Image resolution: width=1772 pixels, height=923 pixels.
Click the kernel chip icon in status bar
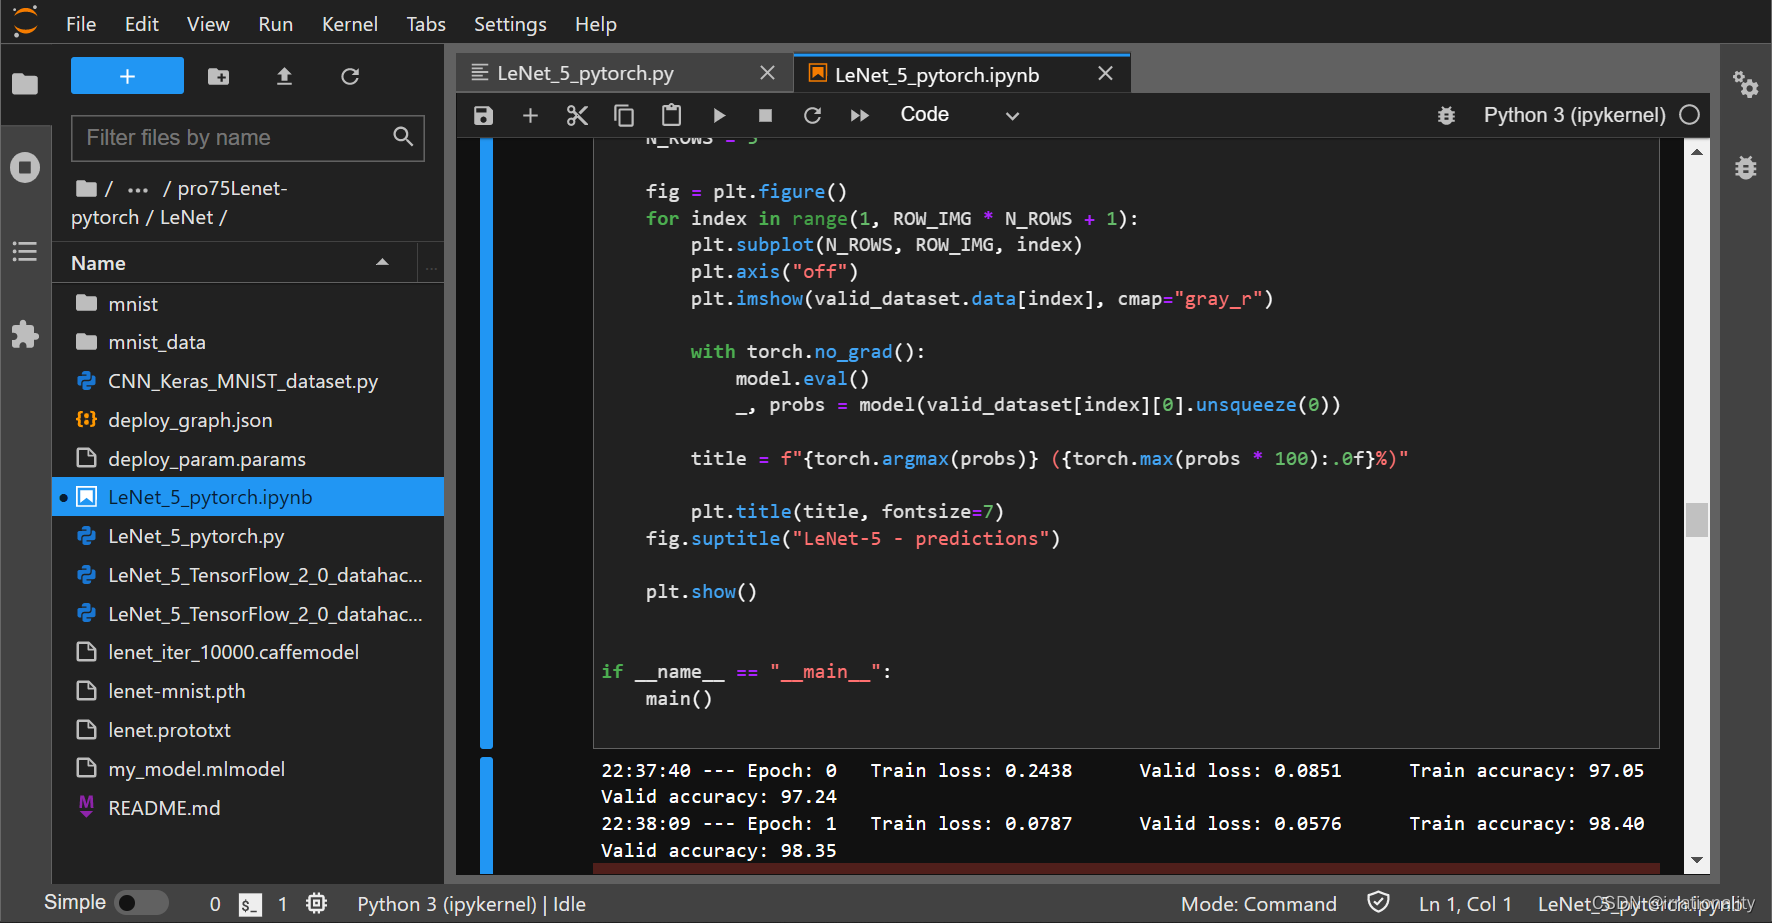click(x=316, y=903)
